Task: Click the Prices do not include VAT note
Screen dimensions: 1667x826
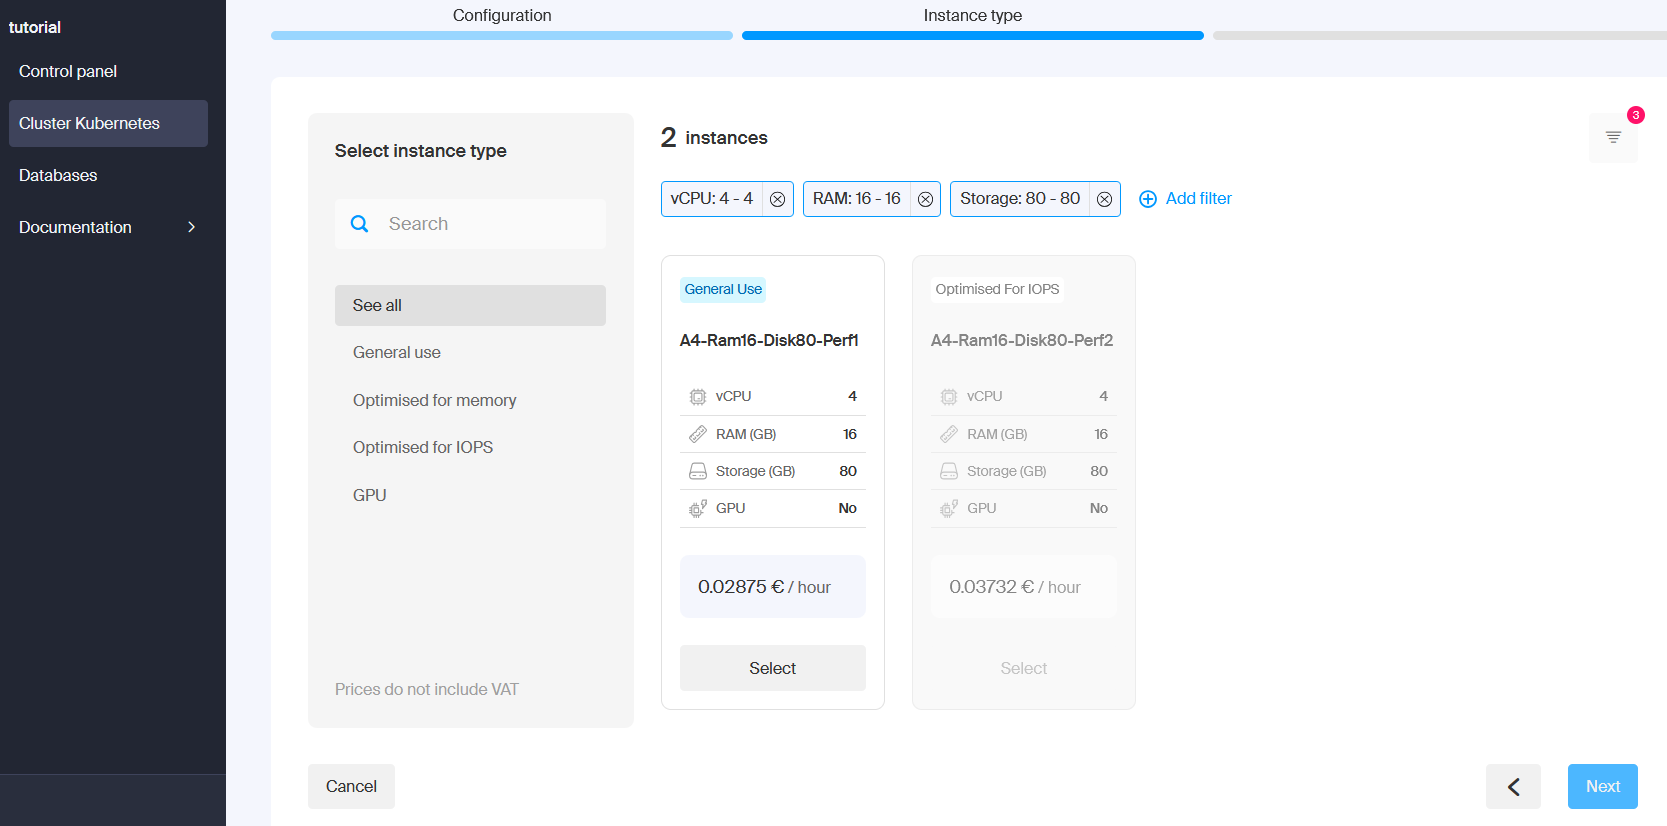Action: [x=427, y=689]
